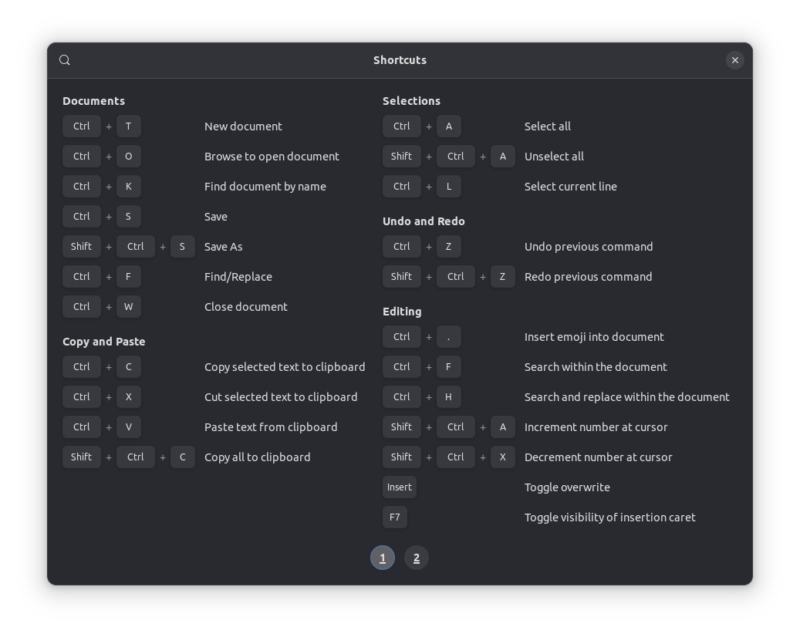Click the Shortcuts title bar text
This screenshot has width=800, height=637.
coord(399,59)
